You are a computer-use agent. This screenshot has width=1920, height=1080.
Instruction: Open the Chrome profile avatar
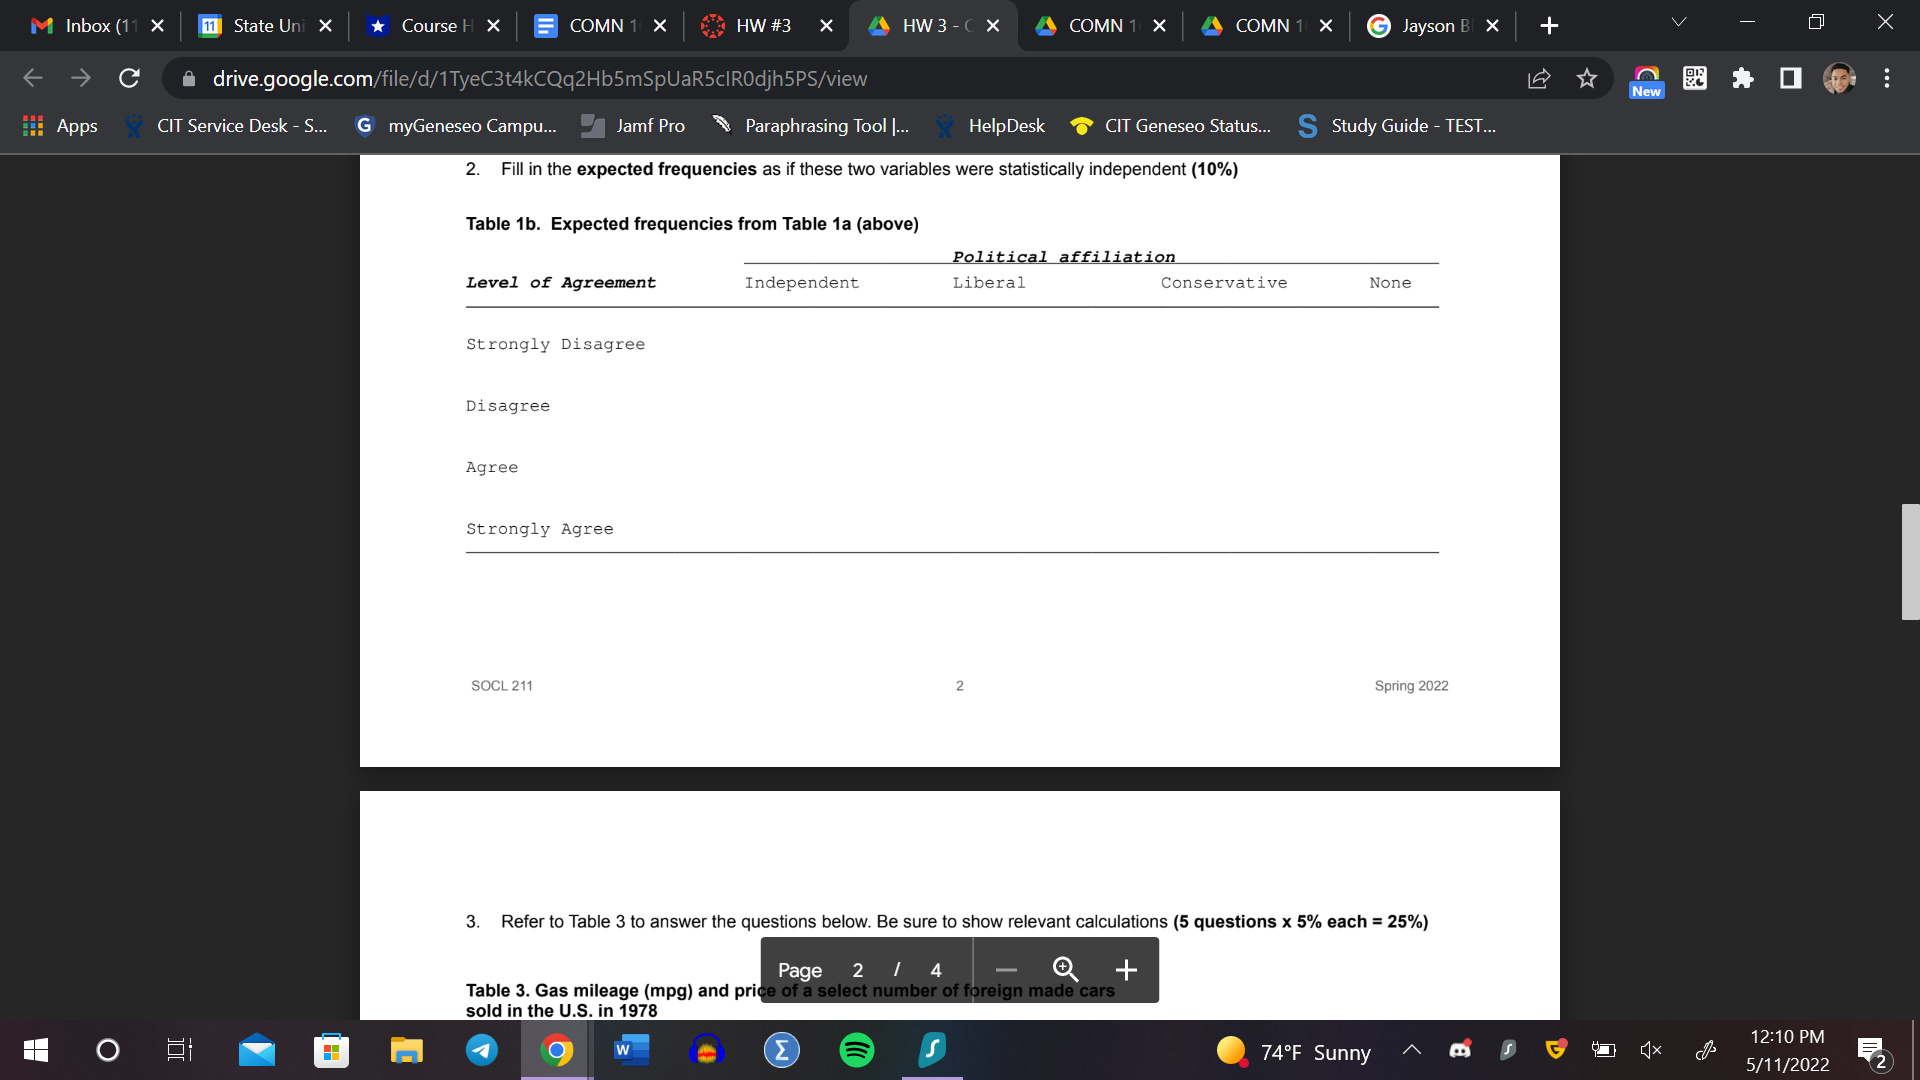click(1839, 78)
